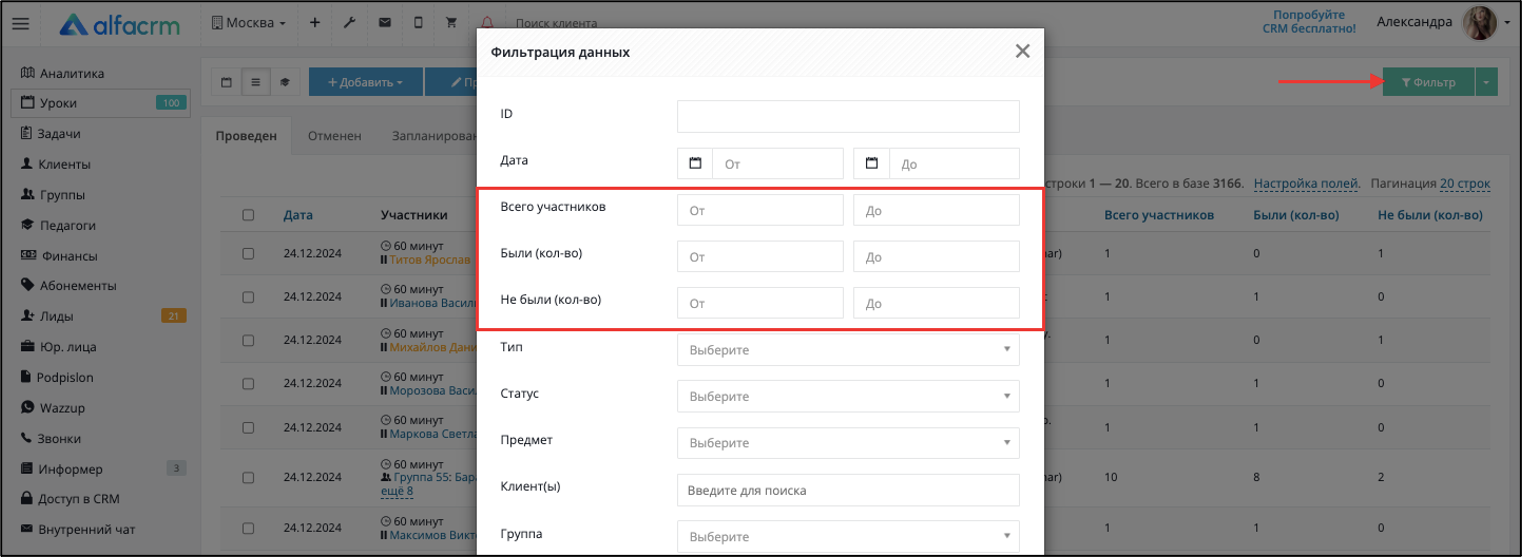
Task: Switch to the Отменен tab
Action: (x=334, y=136)
